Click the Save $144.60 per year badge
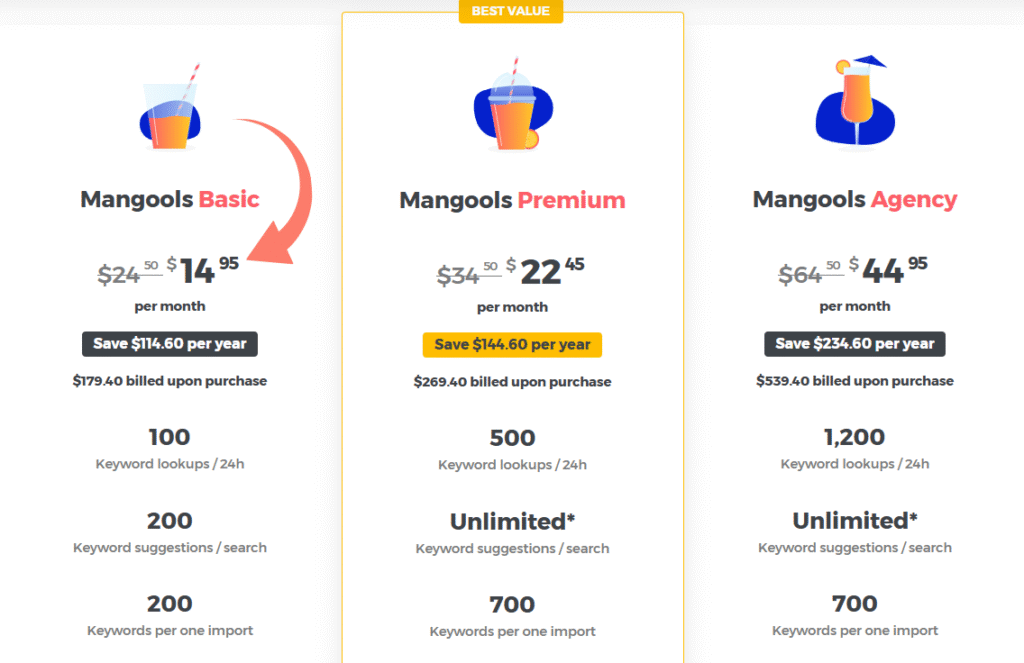The height and width of the screenshot is (663, 1024). tap(512, 344)
